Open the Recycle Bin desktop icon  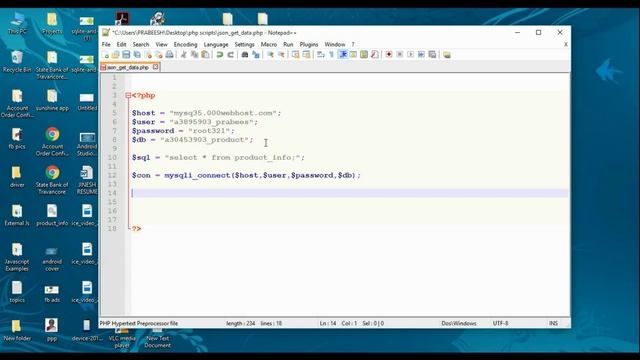coord(17,62)
